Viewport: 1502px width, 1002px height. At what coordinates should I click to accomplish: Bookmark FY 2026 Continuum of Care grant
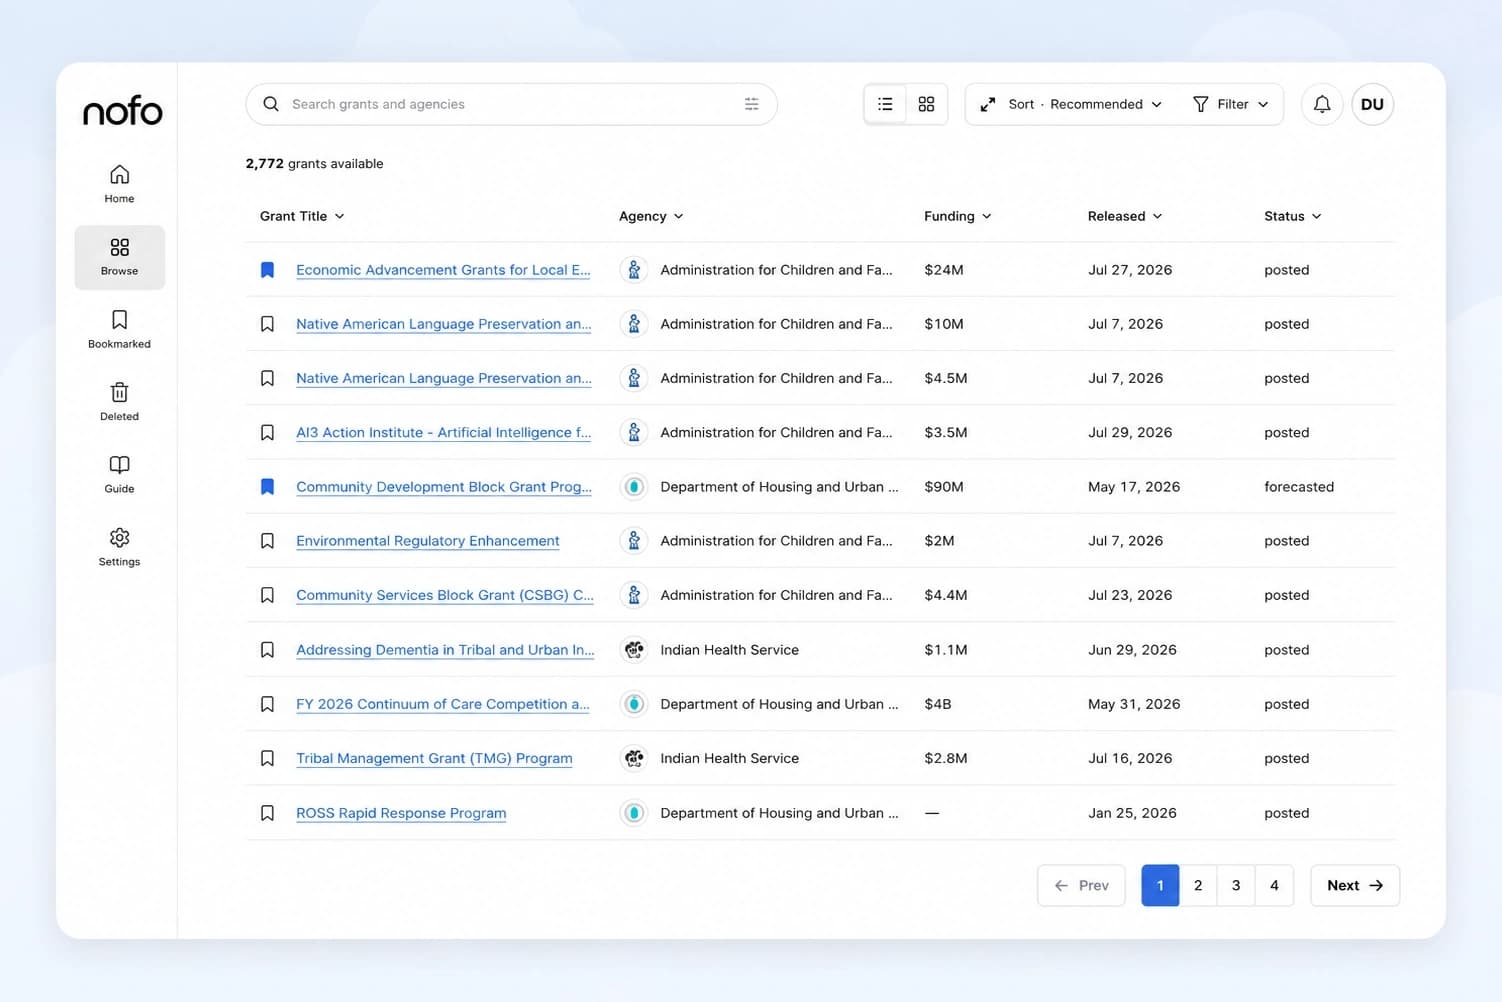pos(267,704)
